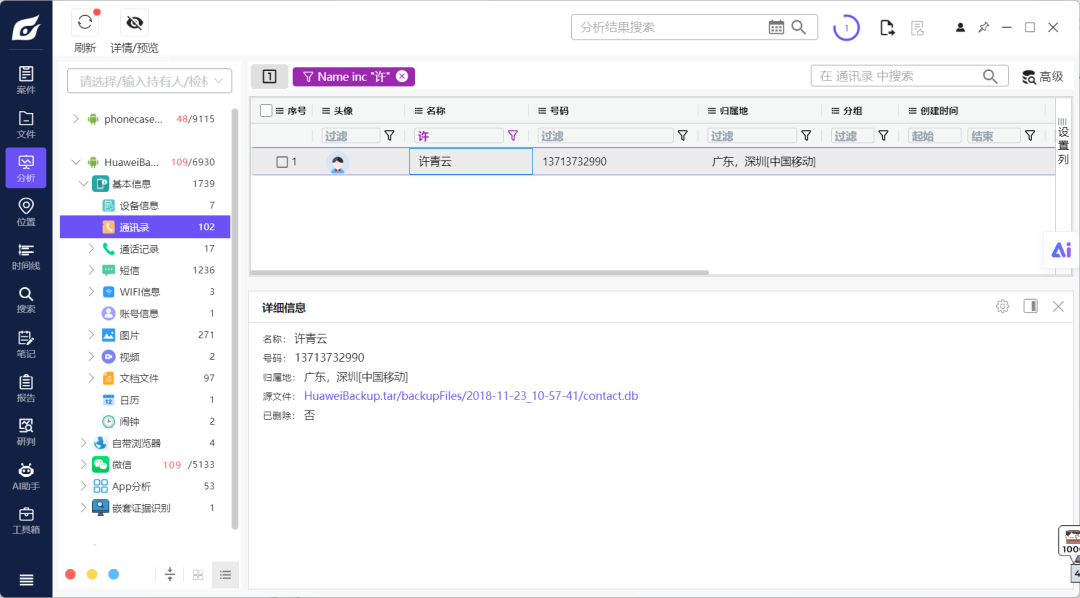Check the select-all checkbox in 序号 header
1080x598 pixels.
pos(266,110)
